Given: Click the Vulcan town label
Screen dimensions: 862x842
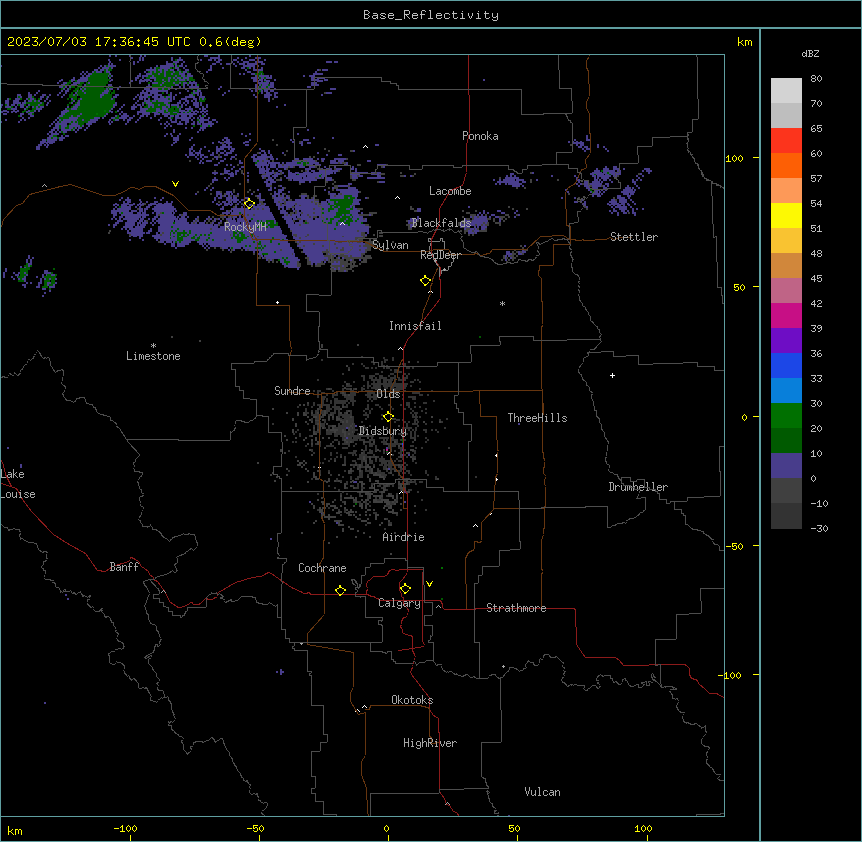Looking at the screenshot, I should pos(542,792).
